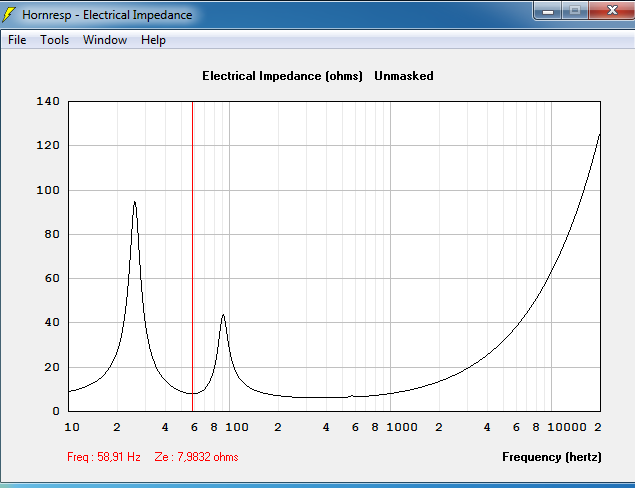Click the red frequency marker line
Screen dimensions: 635x488
tap(192, 256)
